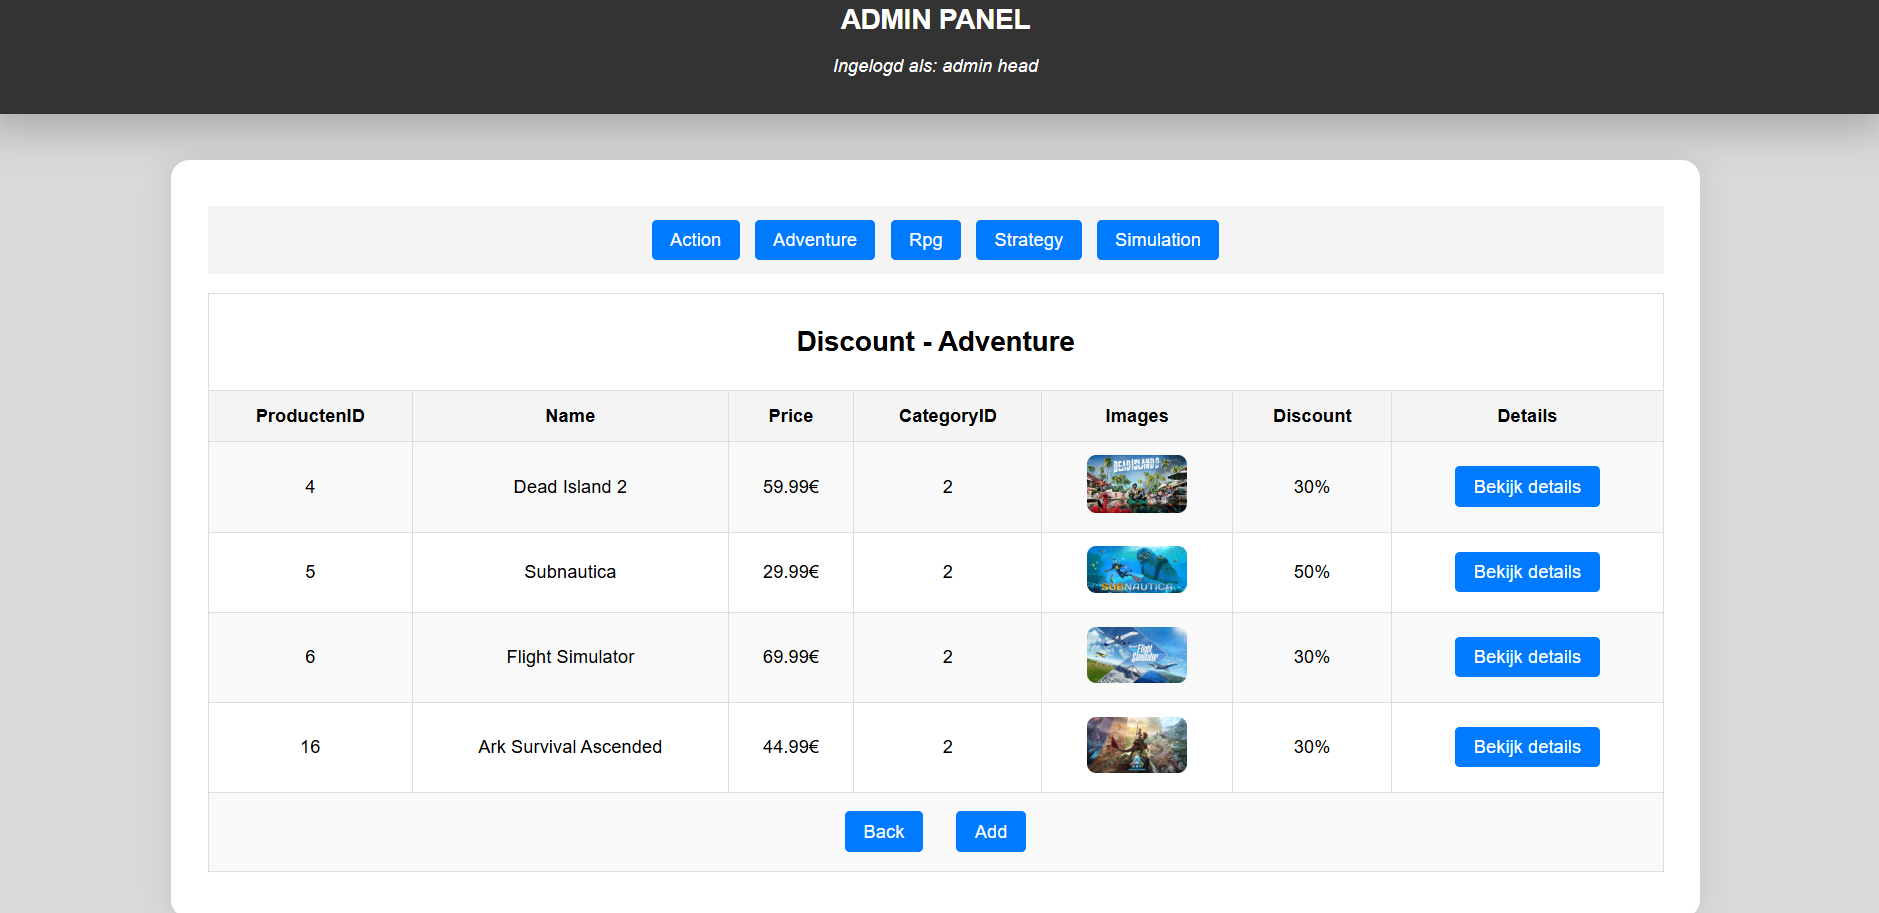Screen dimensions: 1879x913
Task: Select the Rpg category
Action: pos(925,240)
